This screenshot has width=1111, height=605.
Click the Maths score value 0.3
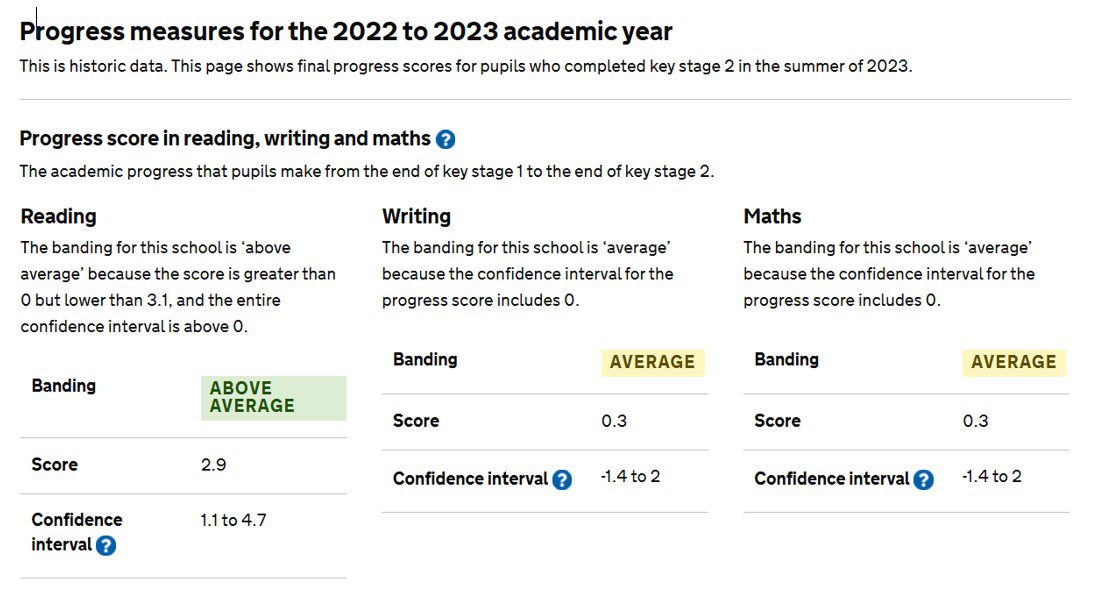(975, 421)
